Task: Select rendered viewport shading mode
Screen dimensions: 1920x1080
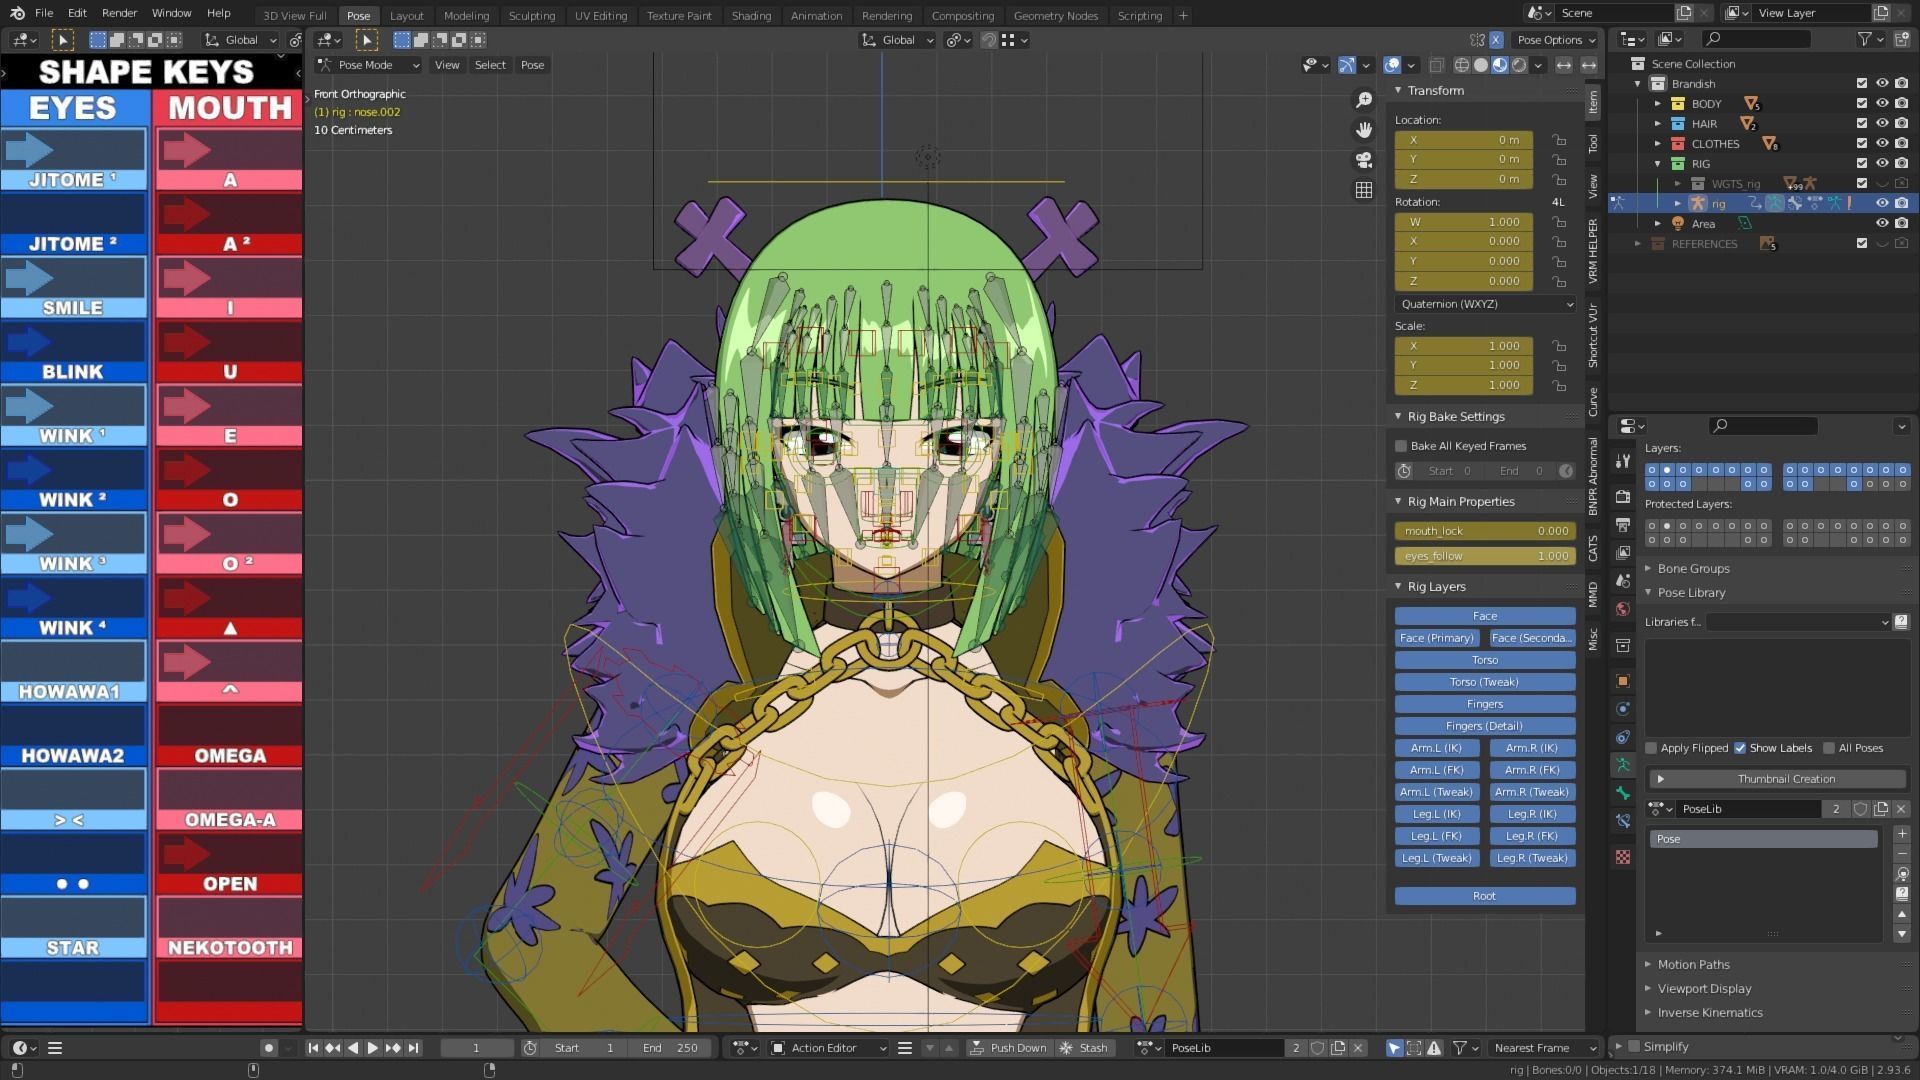Action: (x=1519, y=65)
